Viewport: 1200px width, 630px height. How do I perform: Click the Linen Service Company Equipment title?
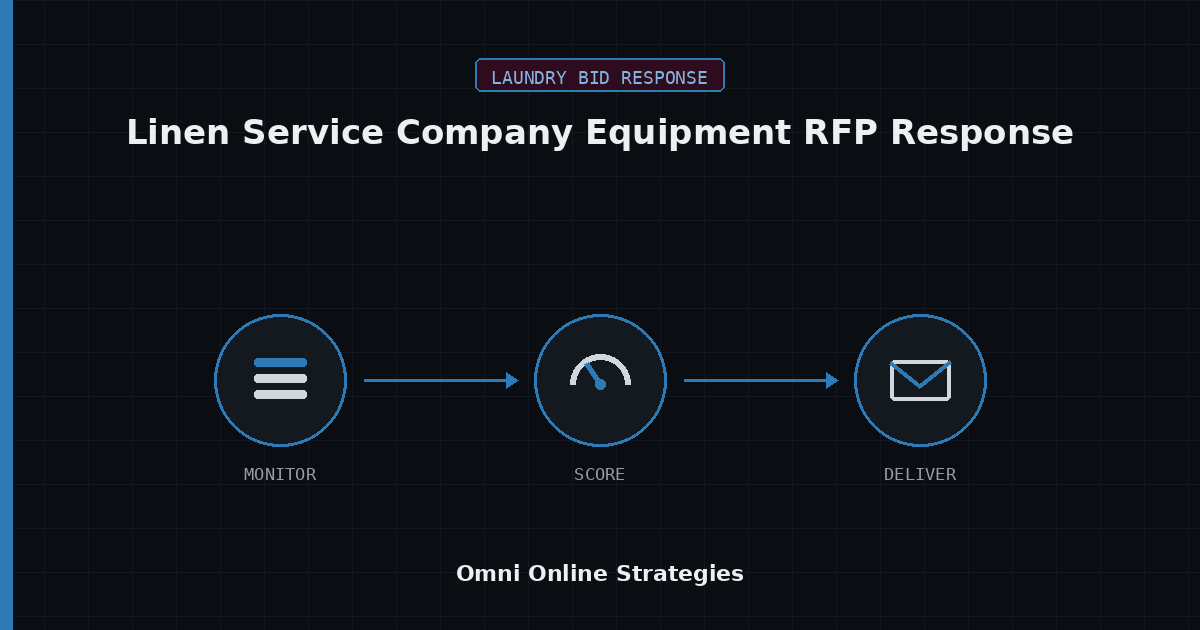pos(600,132)
